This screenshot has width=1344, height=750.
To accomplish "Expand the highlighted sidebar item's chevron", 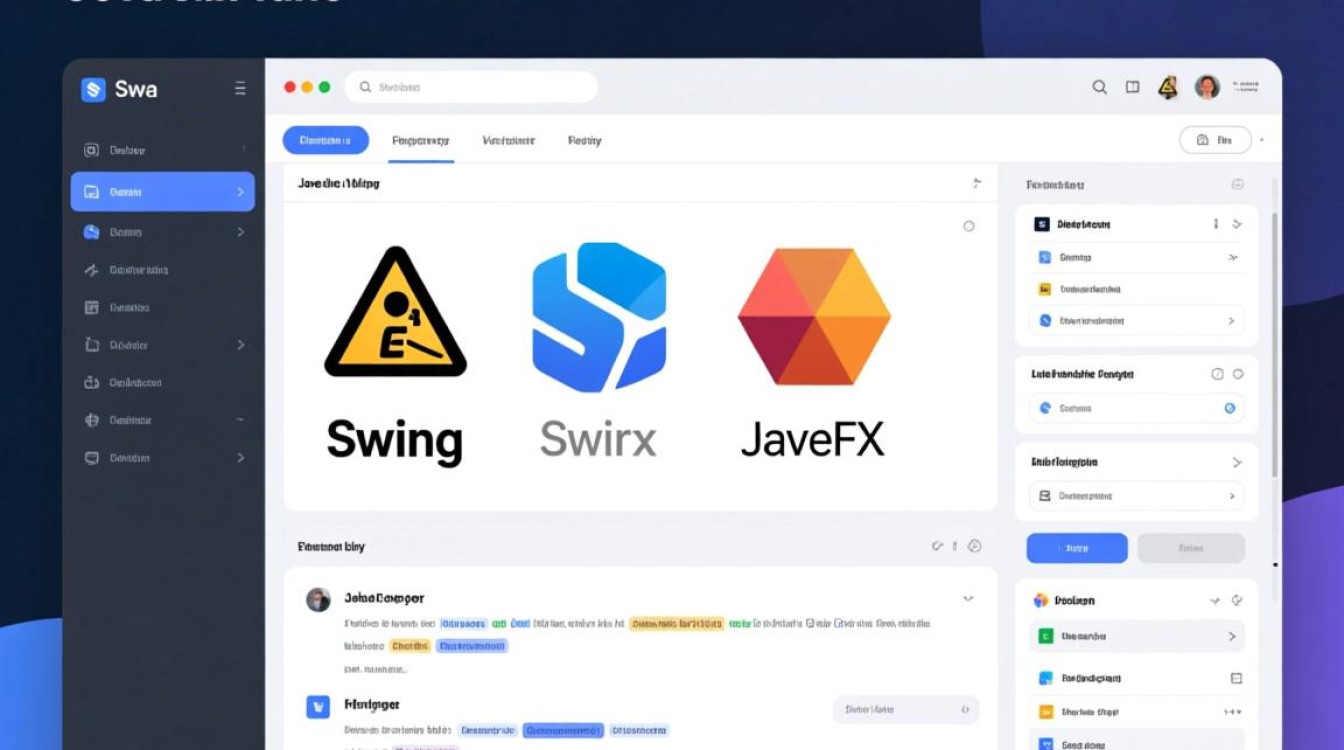I will (x=240, y=191).
